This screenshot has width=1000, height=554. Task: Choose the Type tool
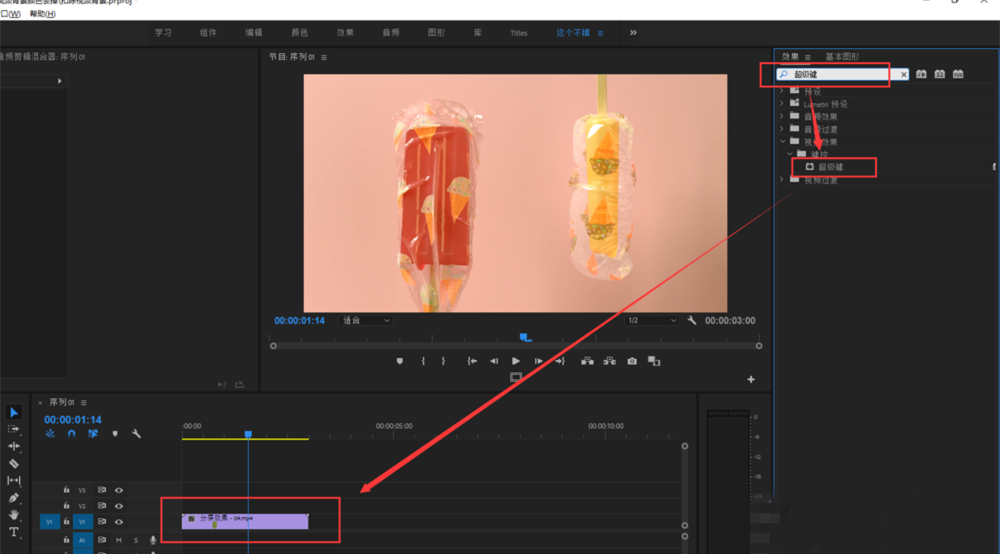tap(14, 532)
